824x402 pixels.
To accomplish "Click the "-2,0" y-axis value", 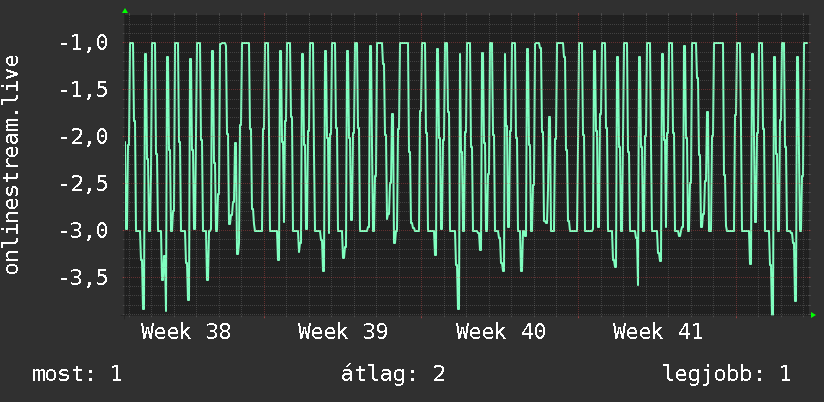I will click(x=83, y=137).
